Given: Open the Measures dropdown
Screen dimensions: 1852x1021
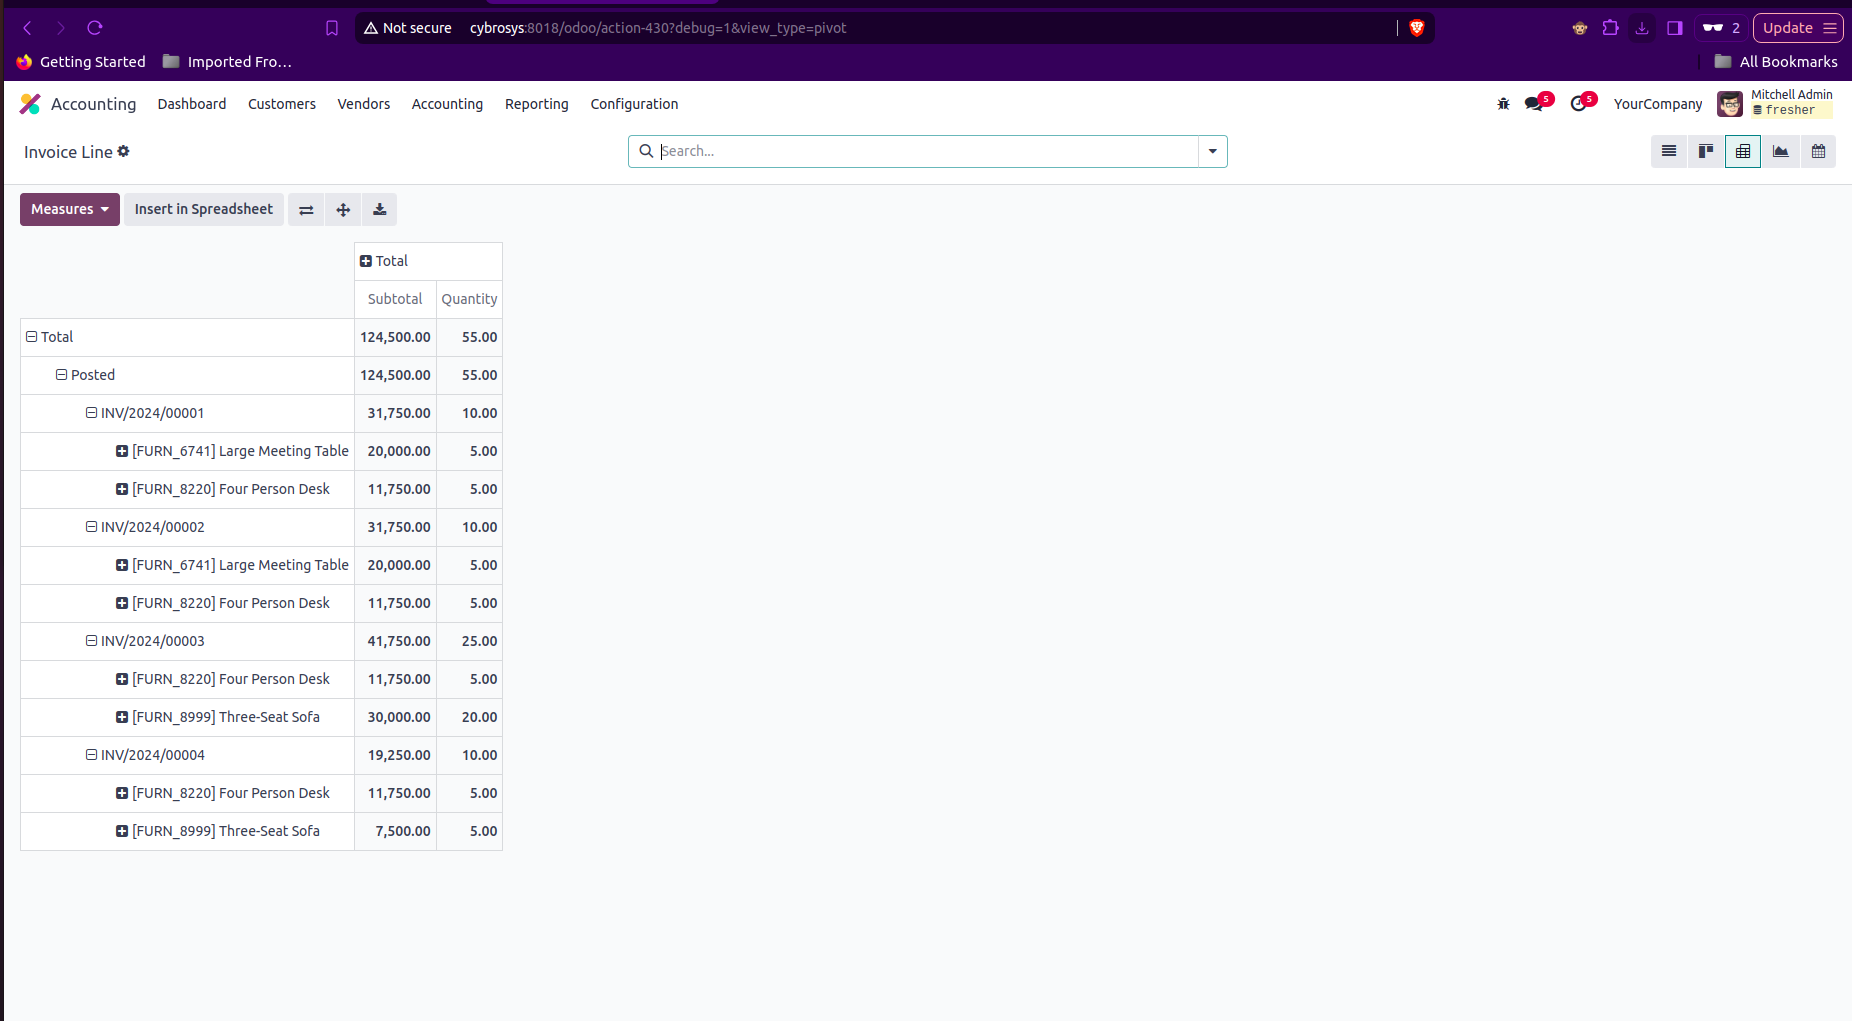Looking at the screenshot, I should [x=70, y=209].
